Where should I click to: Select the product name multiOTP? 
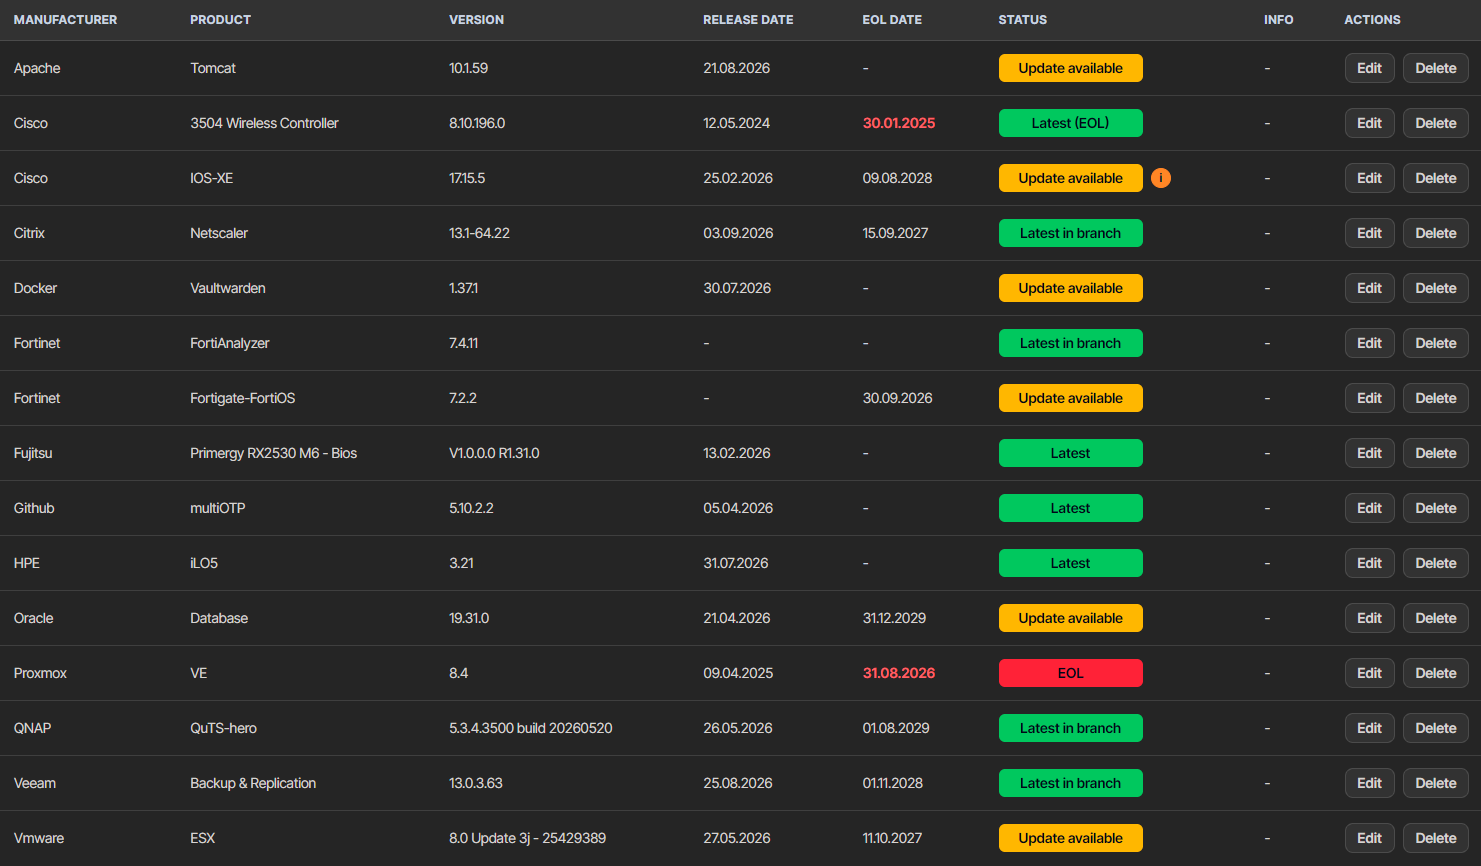pos(217,508)
